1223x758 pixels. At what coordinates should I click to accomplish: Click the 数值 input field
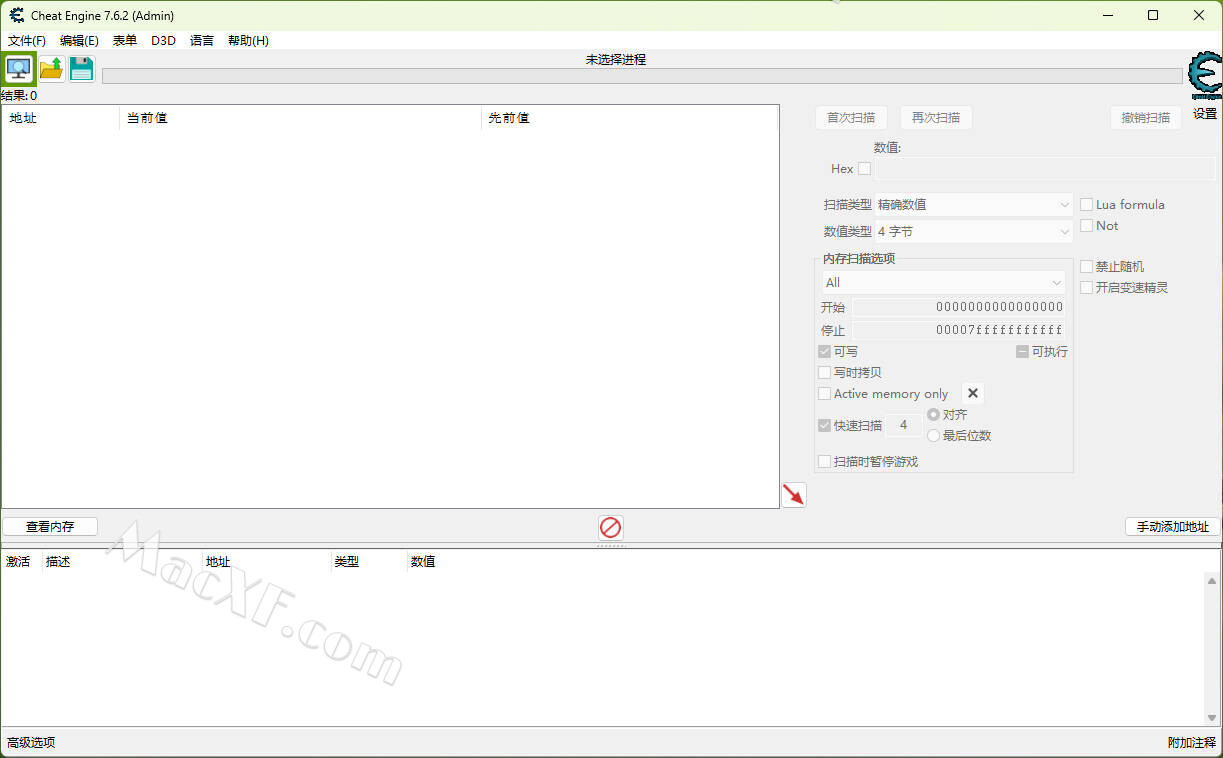[1044, 169]
